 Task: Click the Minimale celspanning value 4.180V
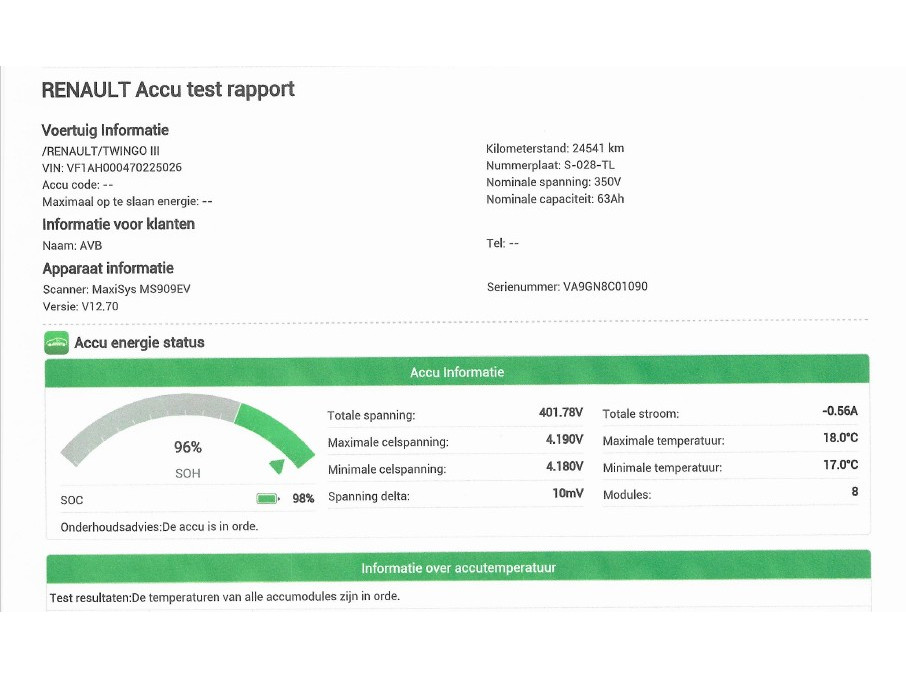[x=564, y=466]
